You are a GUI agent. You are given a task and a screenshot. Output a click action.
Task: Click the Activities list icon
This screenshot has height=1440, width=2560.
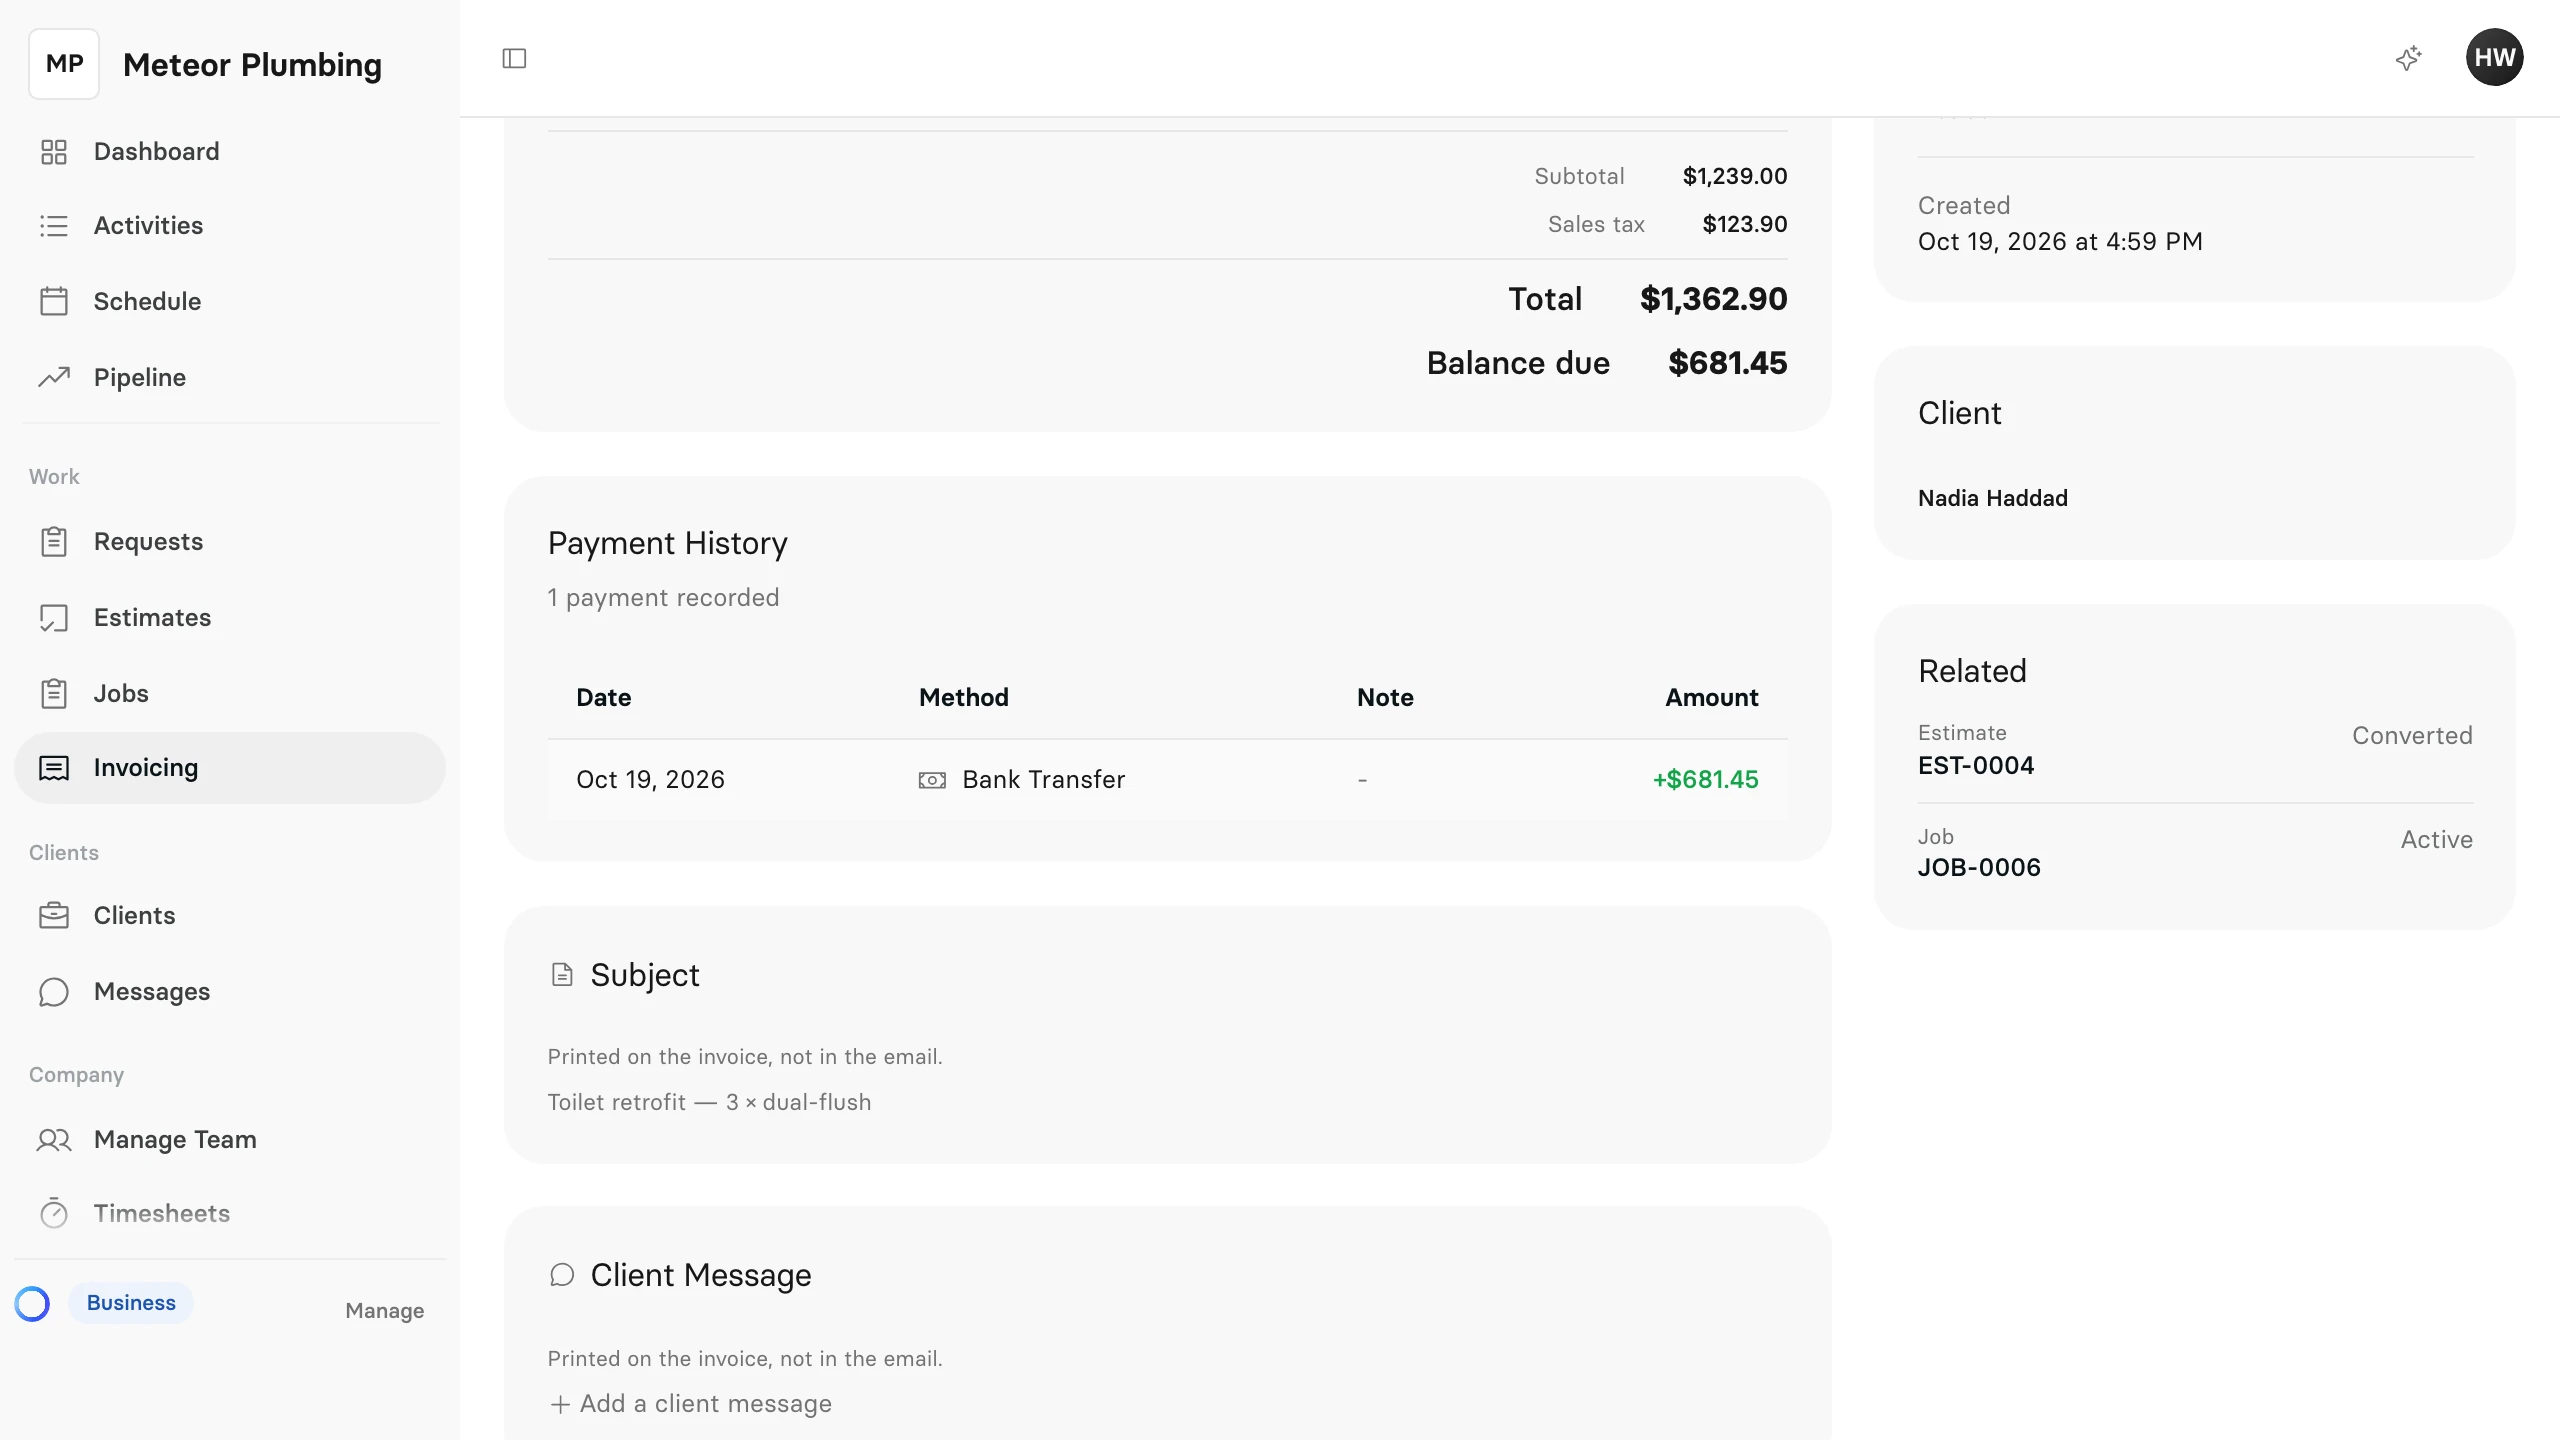point(53,226)
